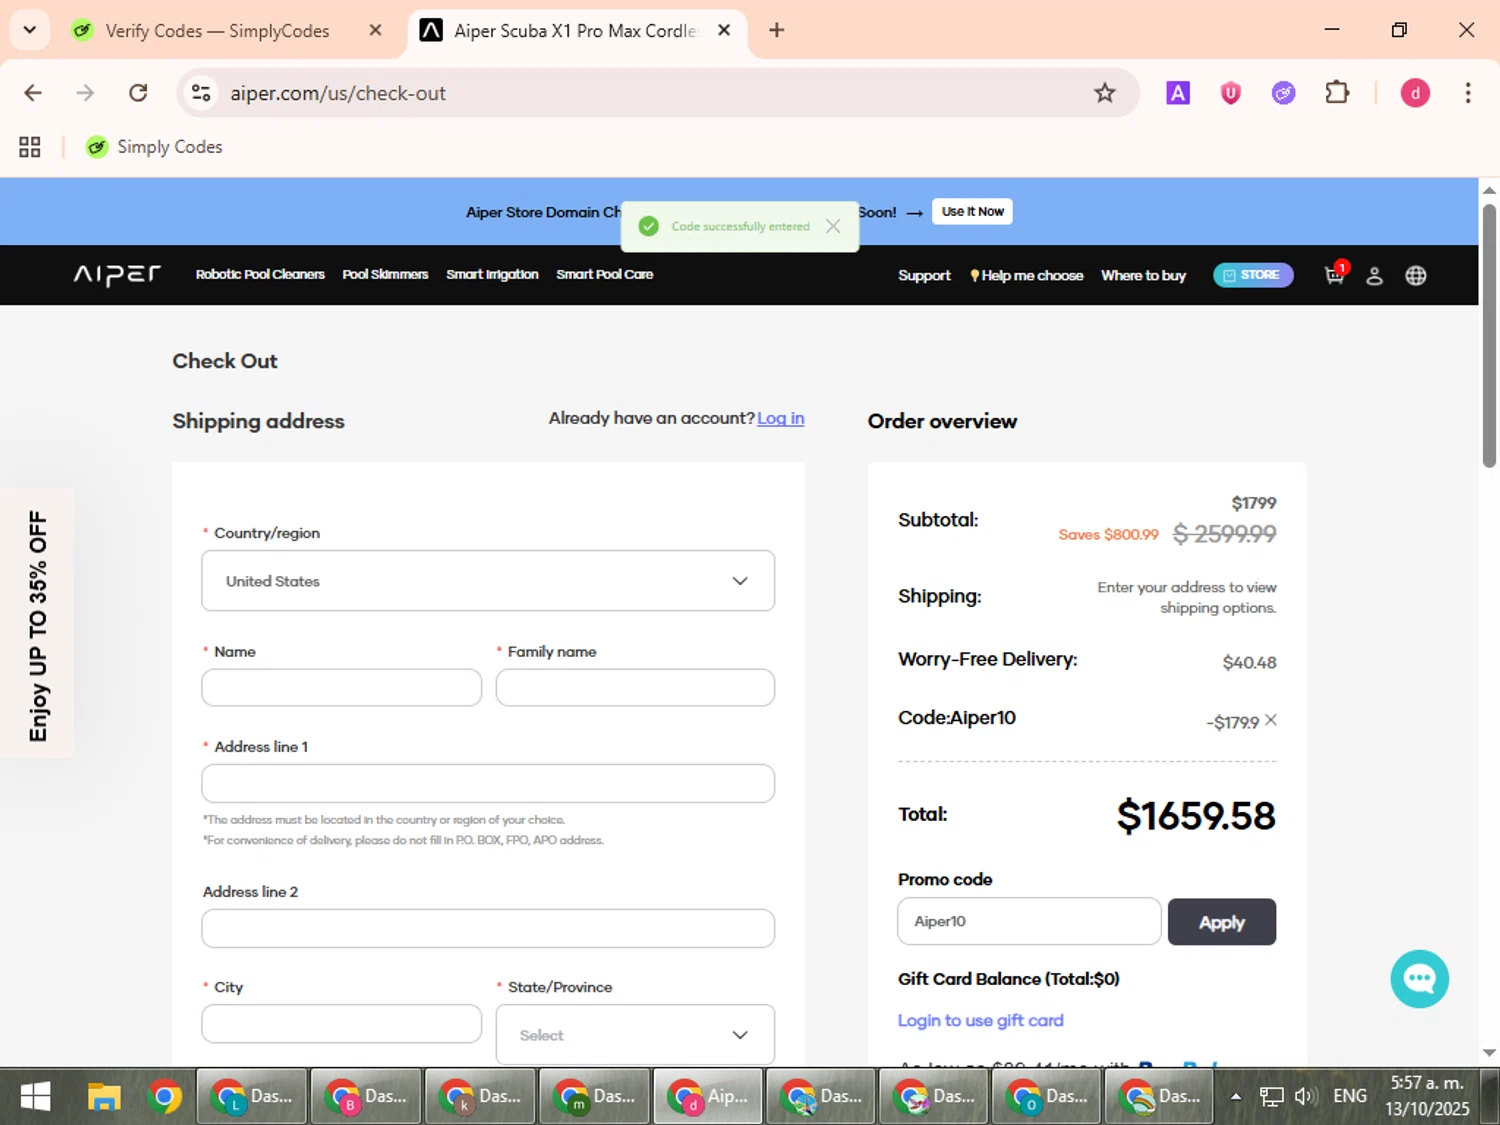Open Robotic Pool Cleaners menu
Image resolution: width=1500 pixels, height=1125 pixels.
260,274
